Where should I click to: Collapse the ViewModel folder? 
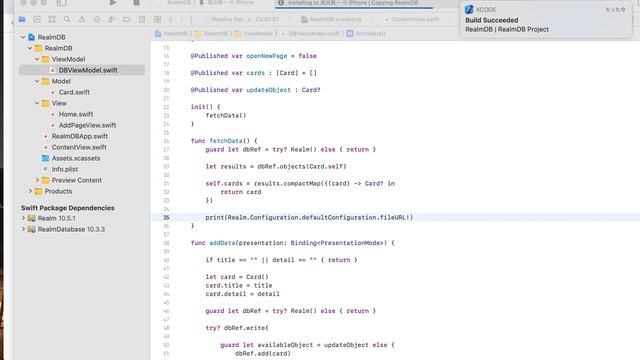[37, 59]
